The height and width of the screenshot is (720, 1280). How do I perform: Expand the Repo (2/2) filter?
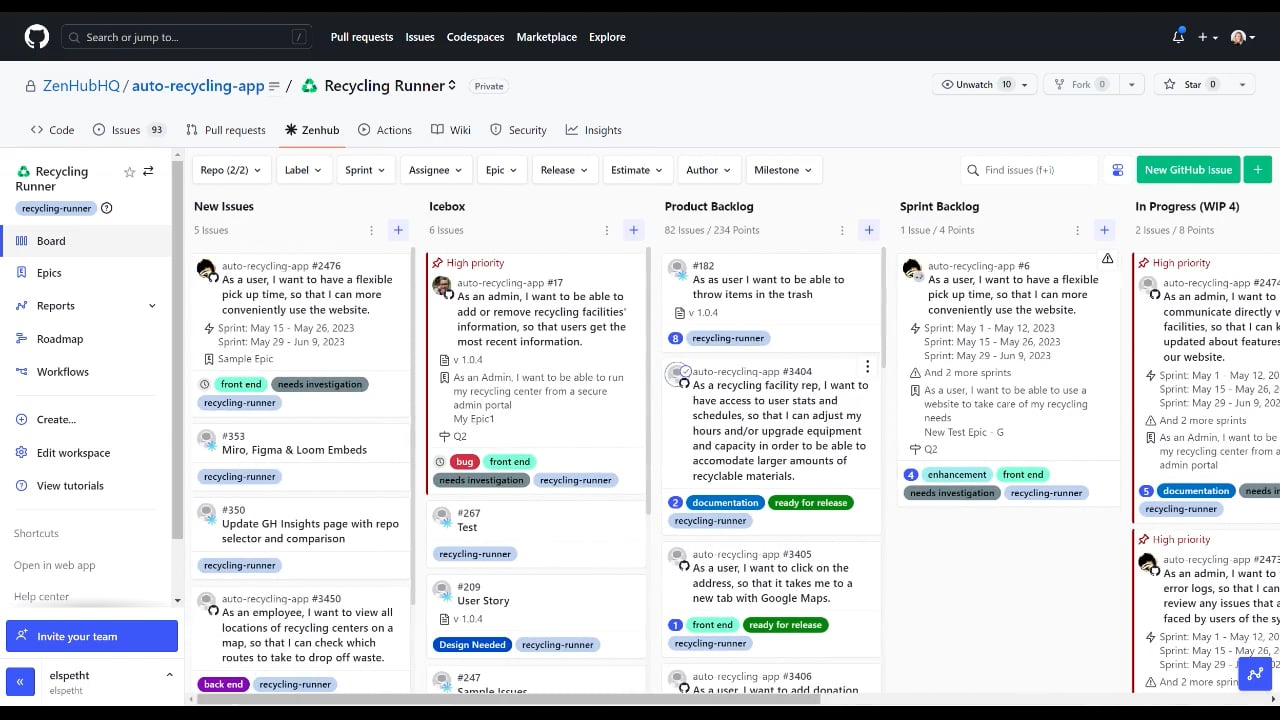coord(231,170)
